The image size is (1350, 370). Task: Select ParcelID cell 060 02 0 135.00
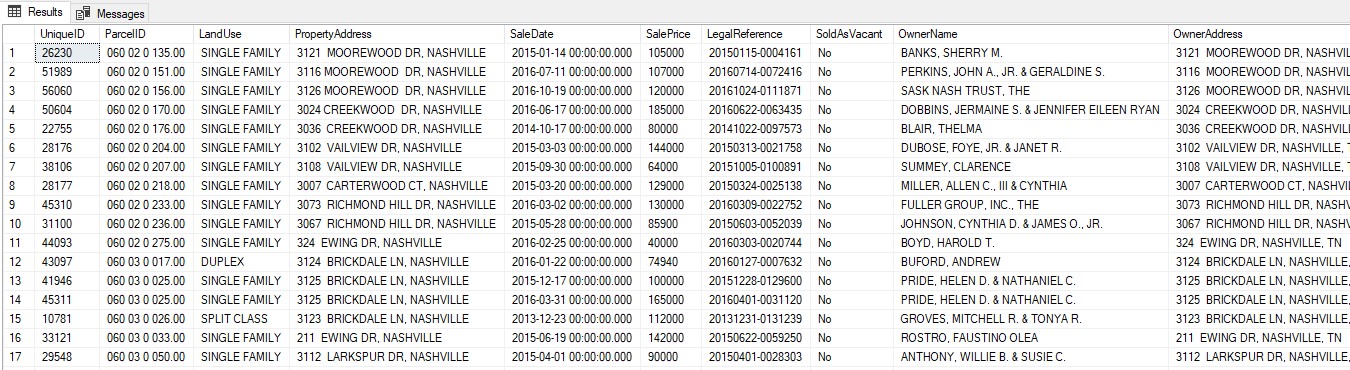[x=147, y=53]
